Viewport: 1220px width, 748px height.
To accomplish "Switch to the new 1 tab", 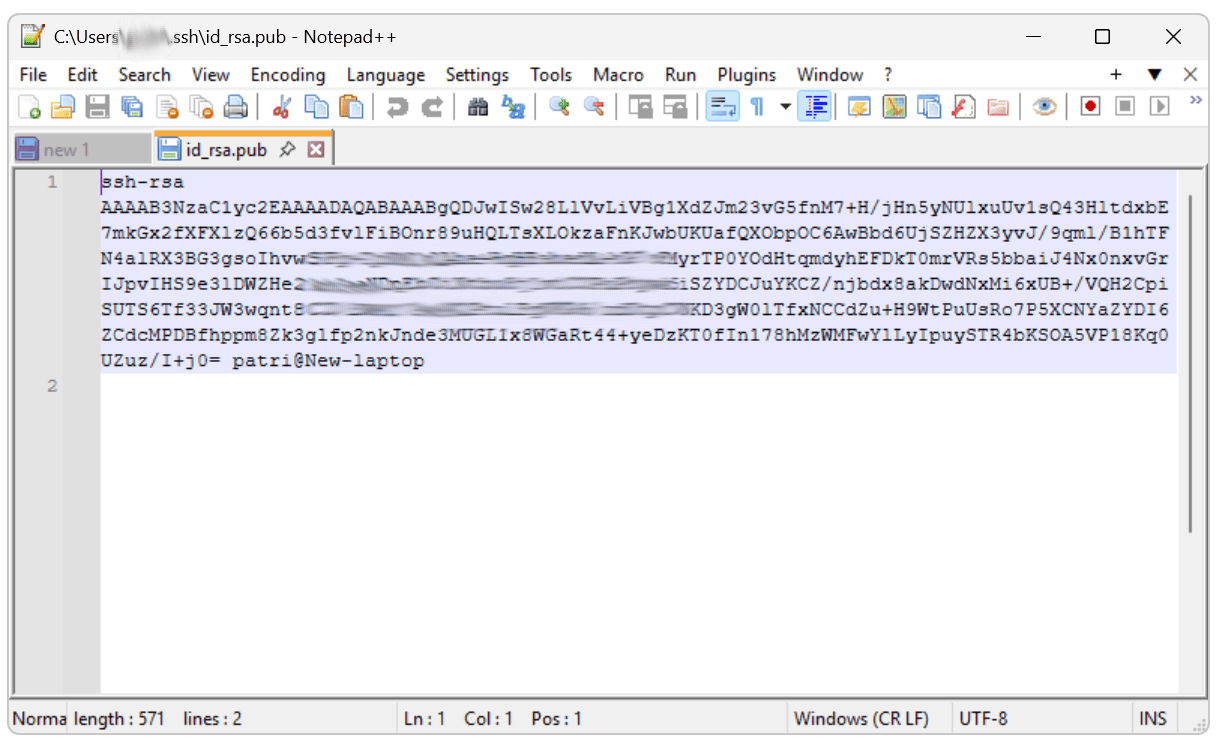I will pyautogui.click(x=81, y=150).
